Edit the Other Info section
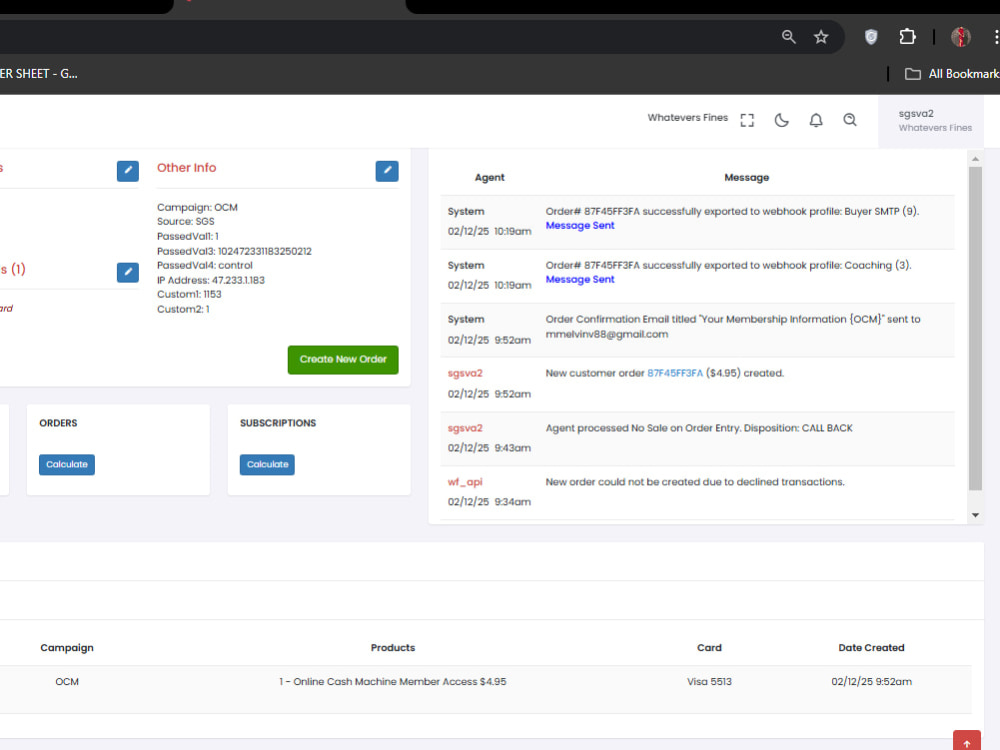 tap(386, 170)
